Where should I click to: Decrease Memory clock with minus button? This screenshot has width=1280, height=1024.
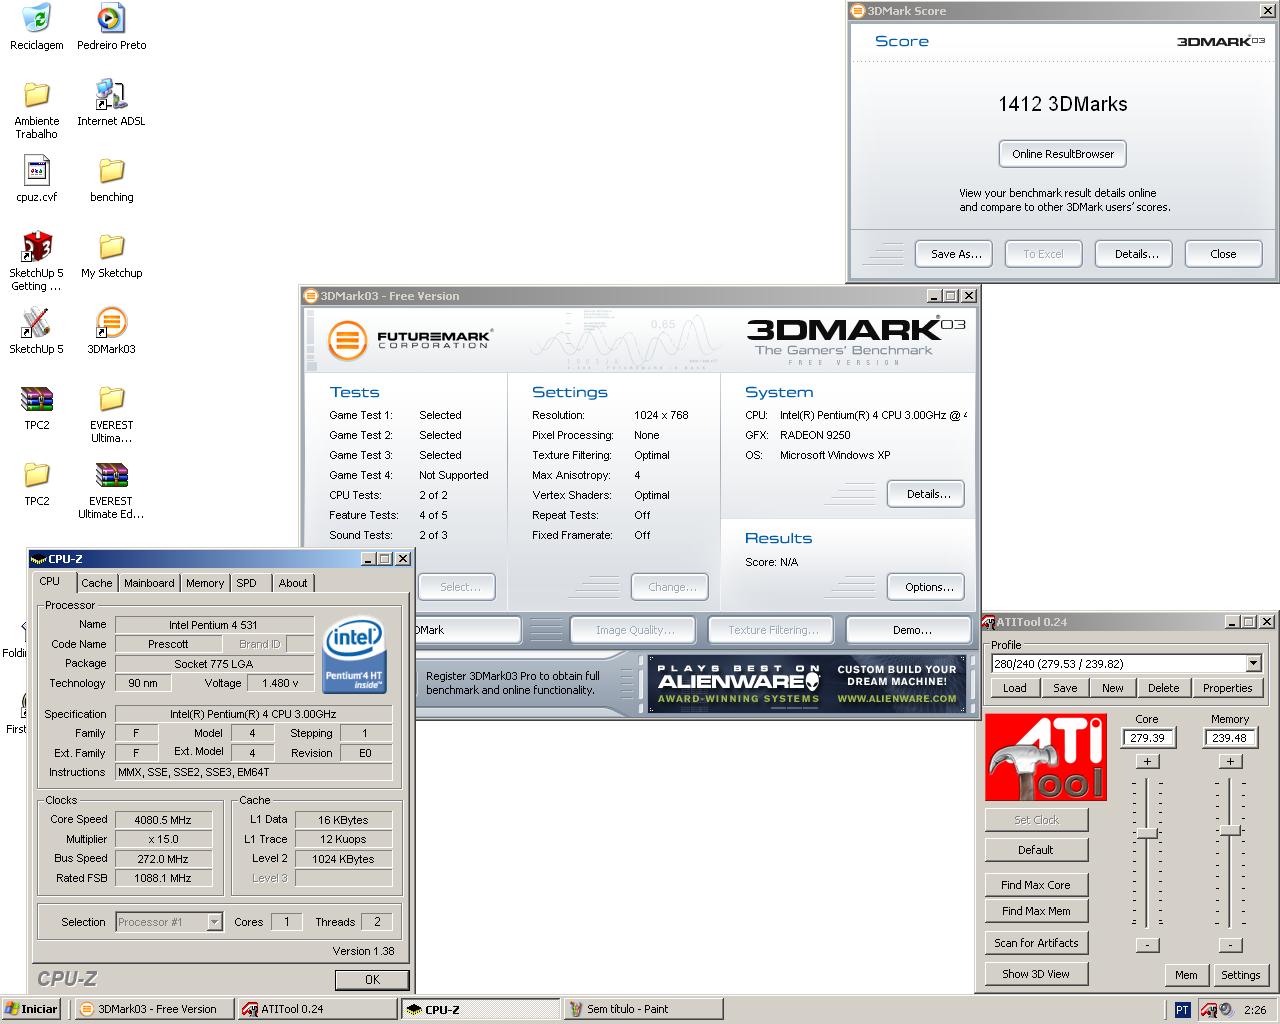pos(1230,945)
